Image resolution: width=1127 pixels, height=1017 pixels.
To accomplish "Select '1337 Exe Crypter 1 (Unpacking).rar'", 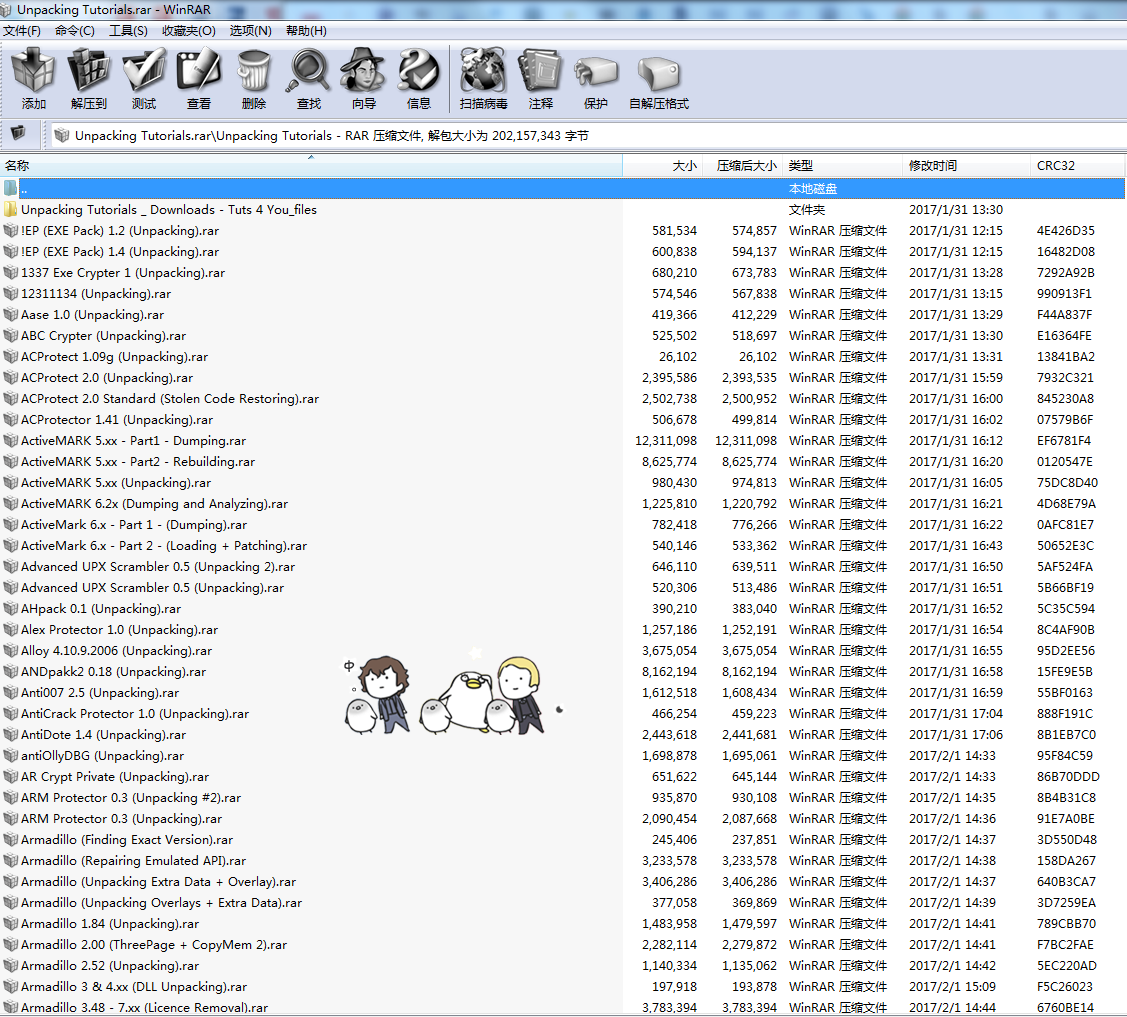I will point(123,272).
